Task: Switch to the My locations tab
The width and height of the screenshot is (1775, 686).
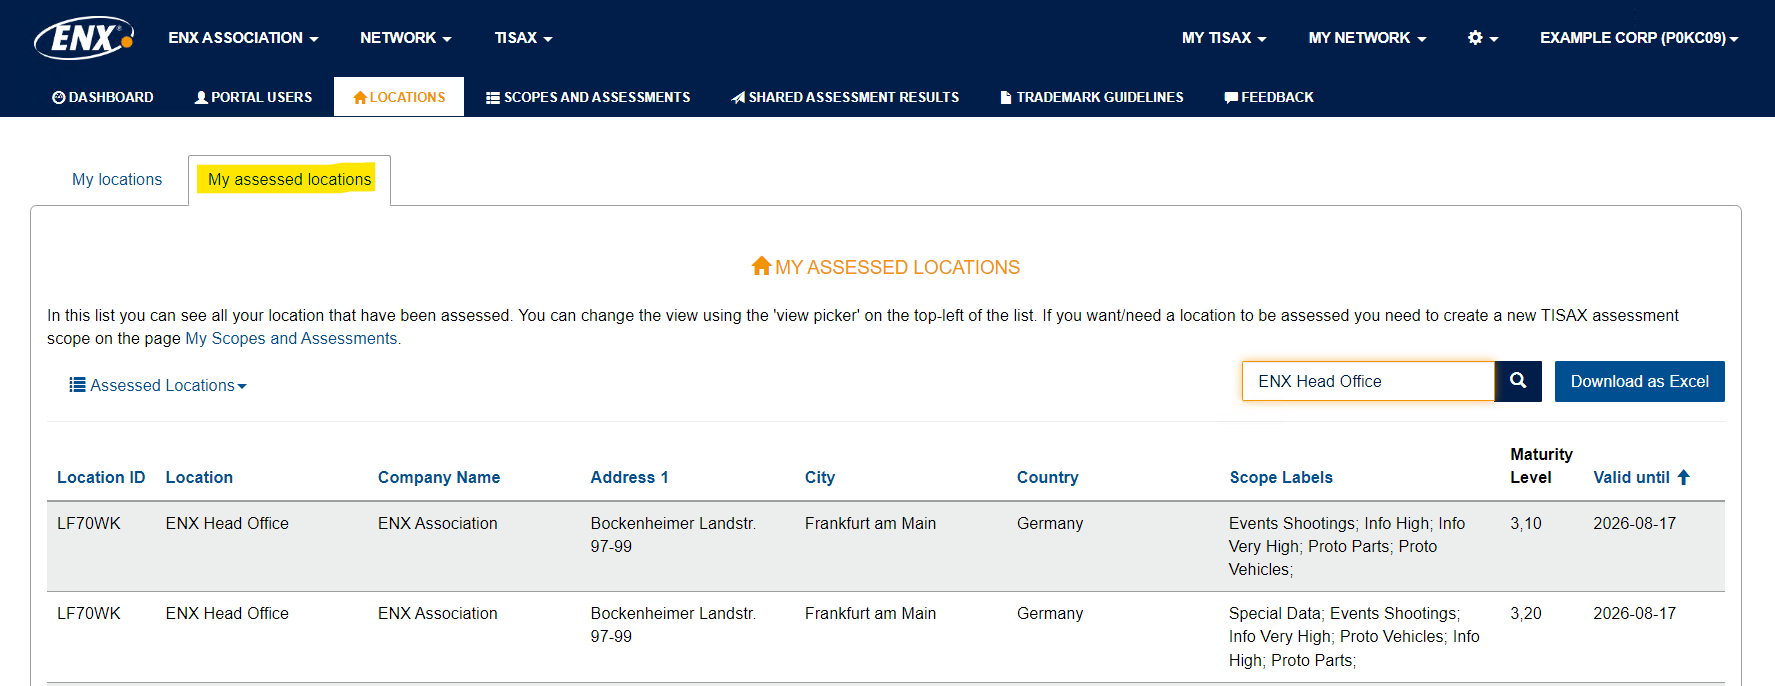Action: point(117,180)
